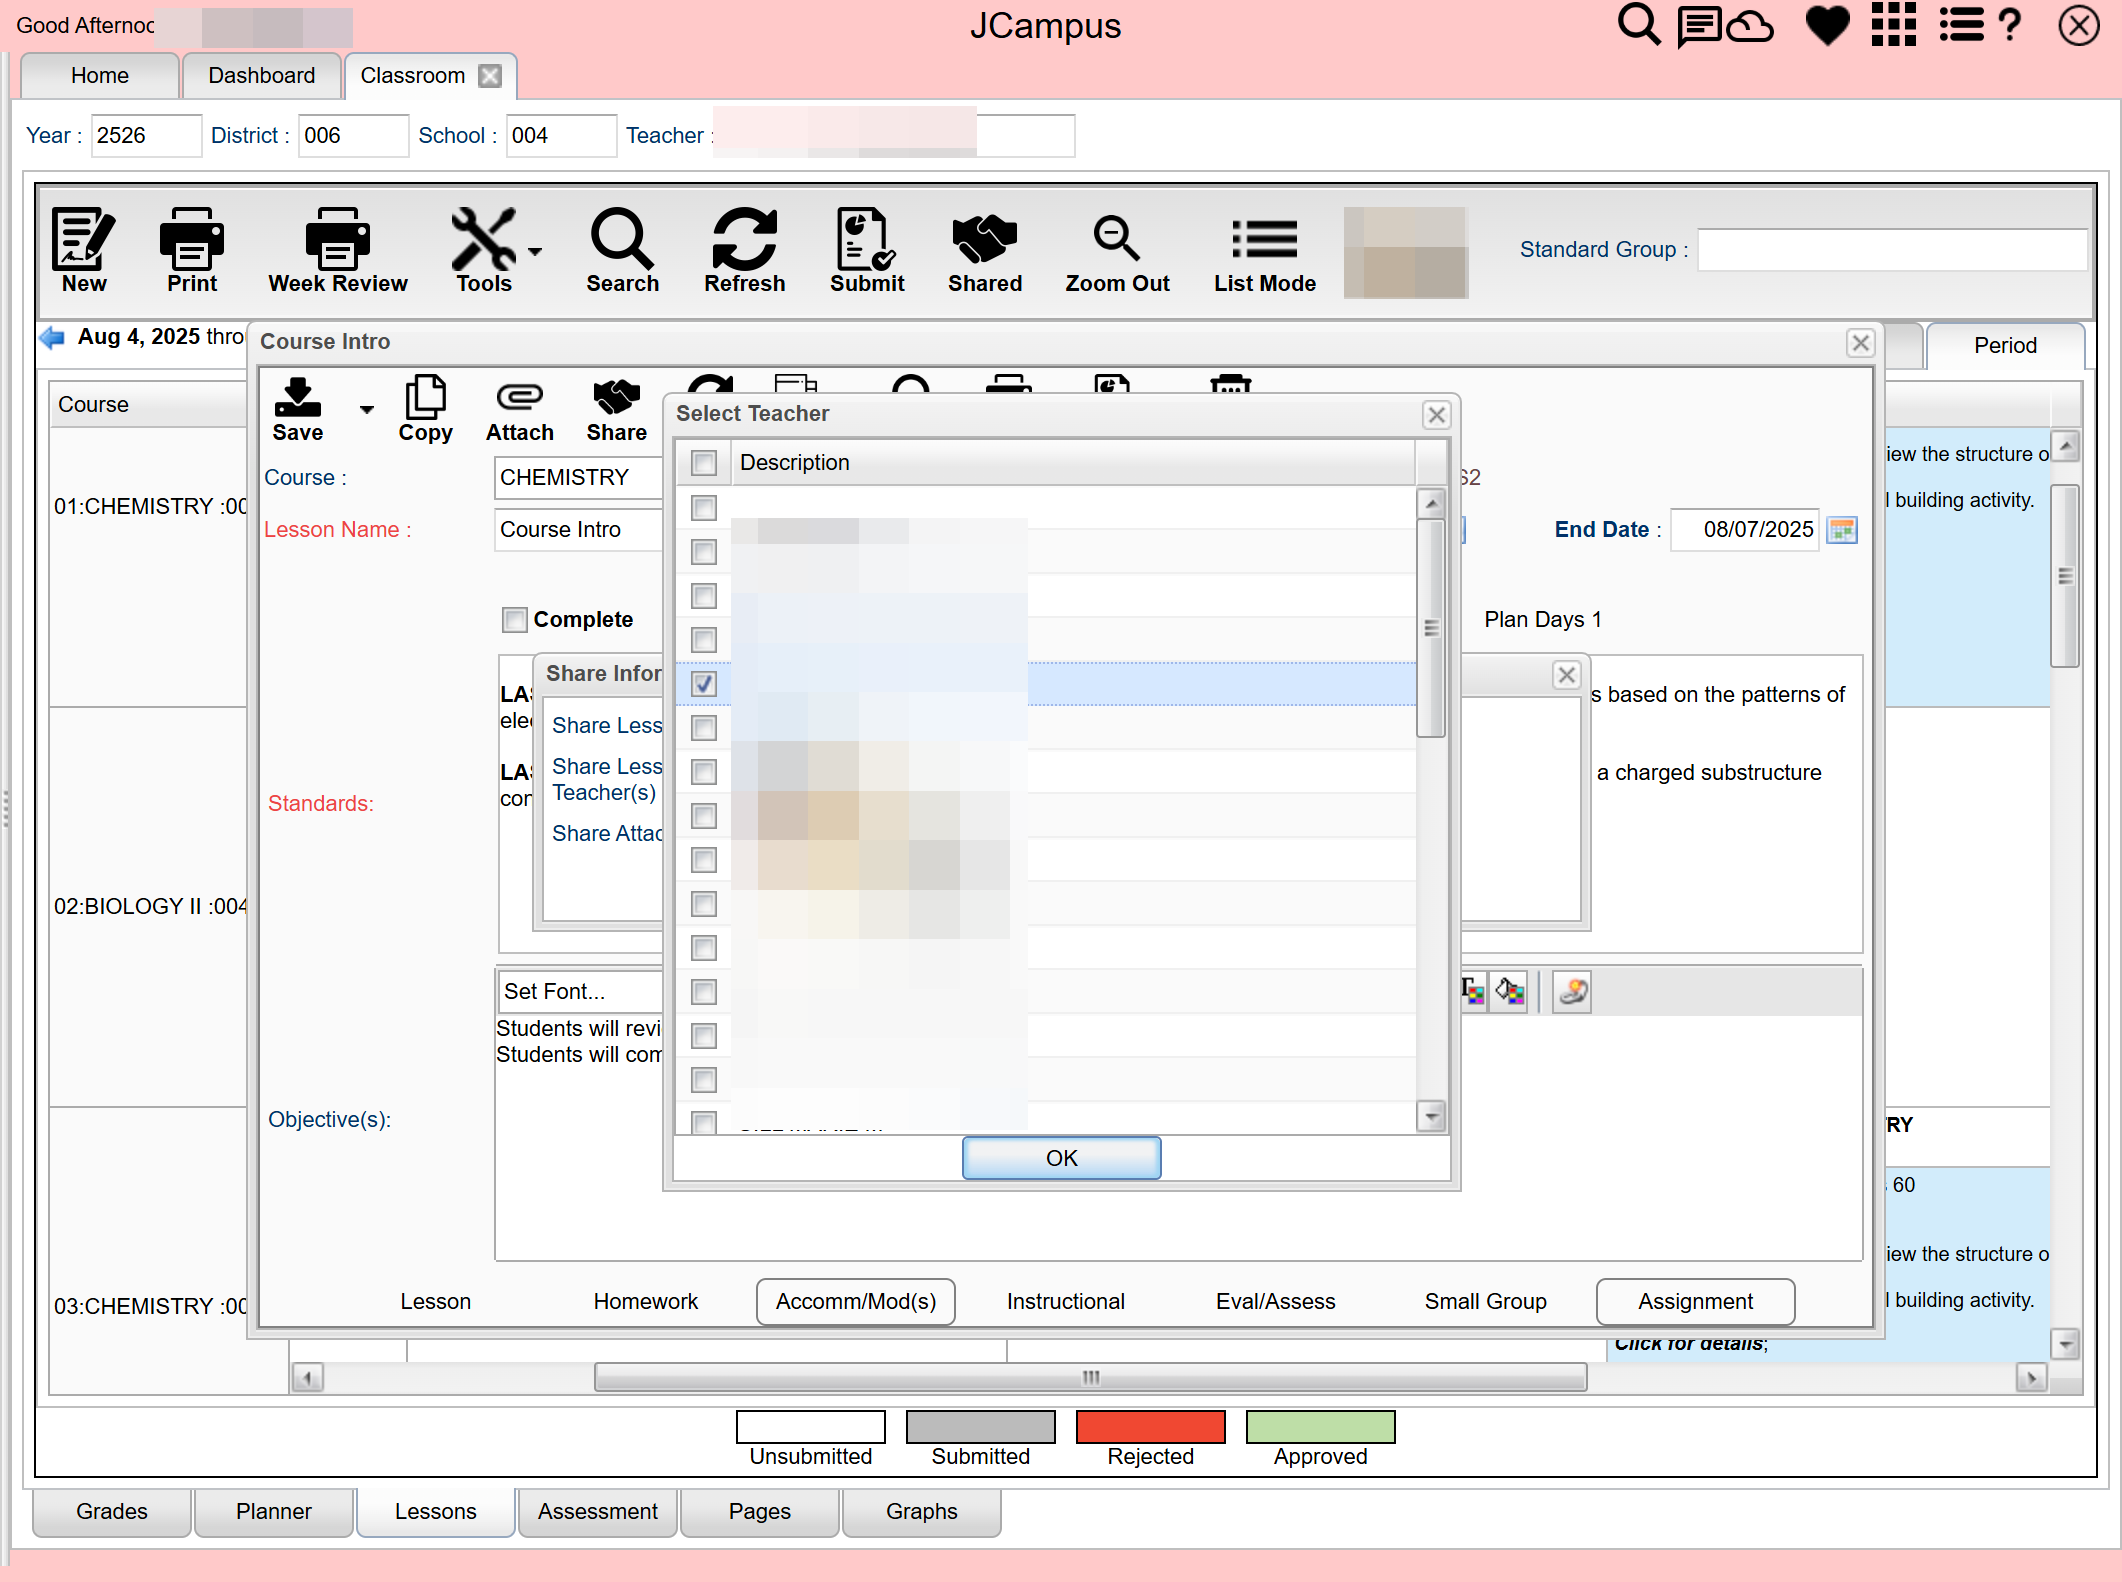Click the Print icon in the toolbar

192,240
